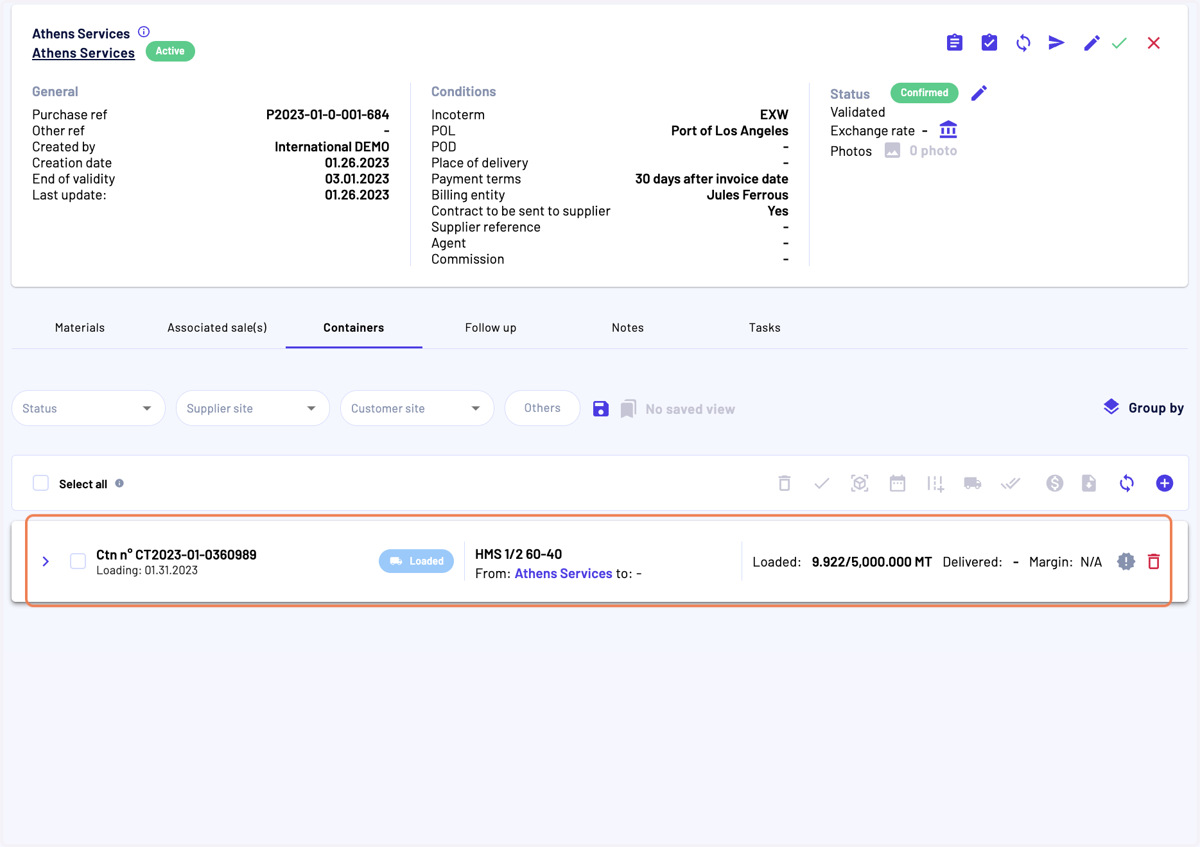
Task: Click the cube scan icon in containers toolbar
Action: pos(859,483)
